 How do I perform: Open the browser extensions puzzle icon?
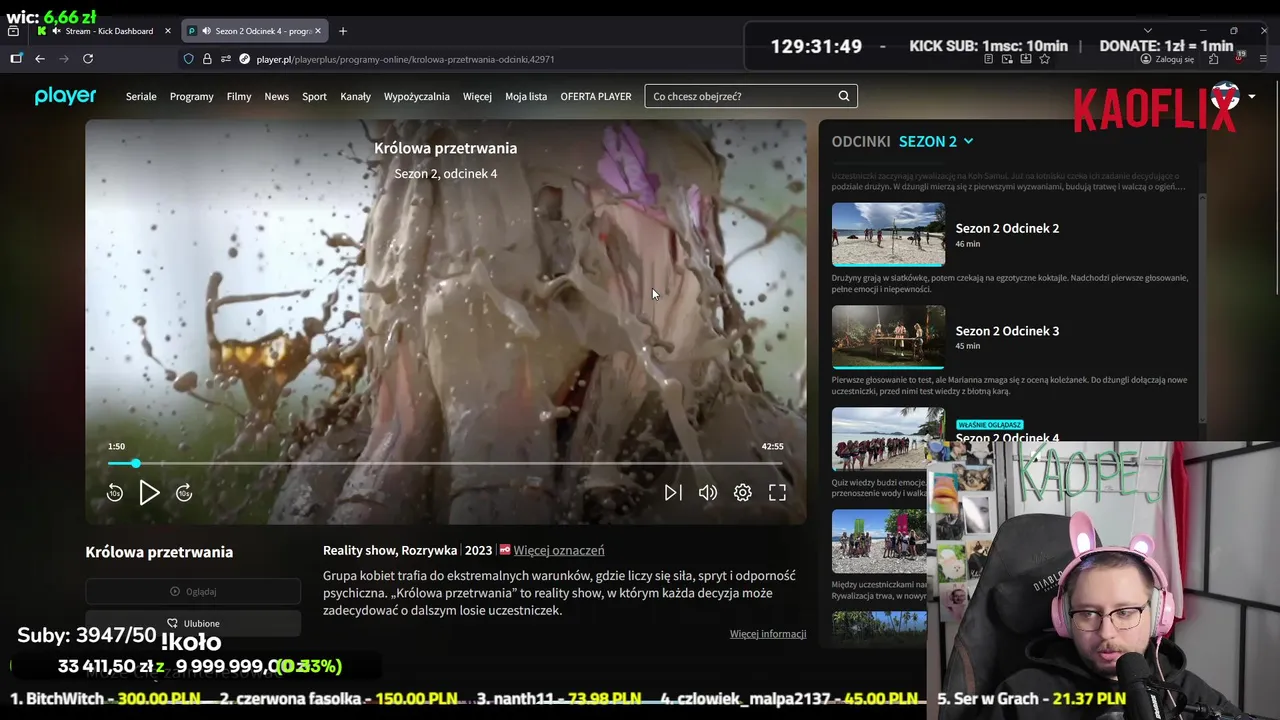tap(1213, 59)
